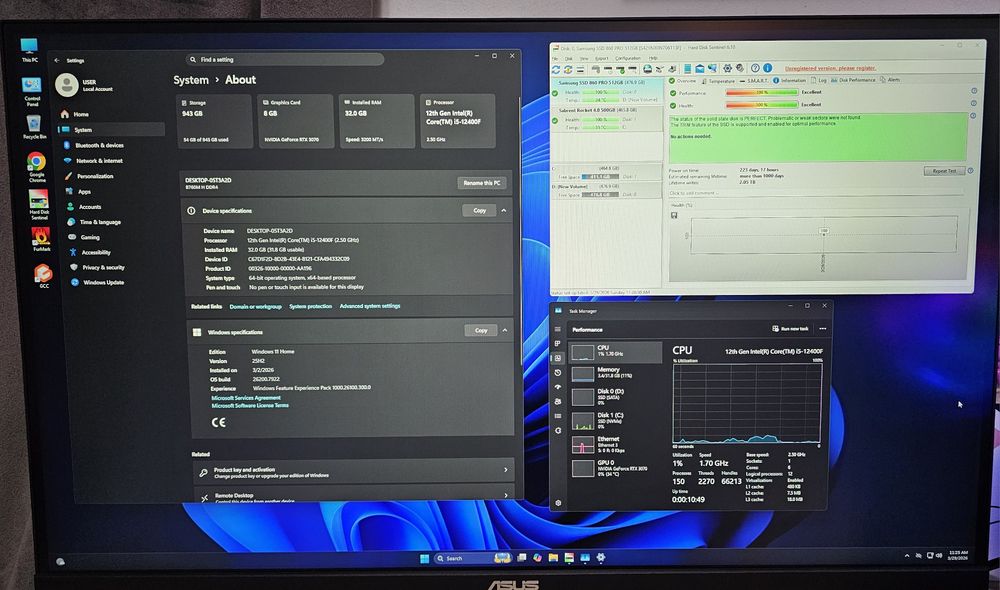Open the Hard Disk Sentinel desktop shortcut
1000x590 pixels.
pos(38,205)
